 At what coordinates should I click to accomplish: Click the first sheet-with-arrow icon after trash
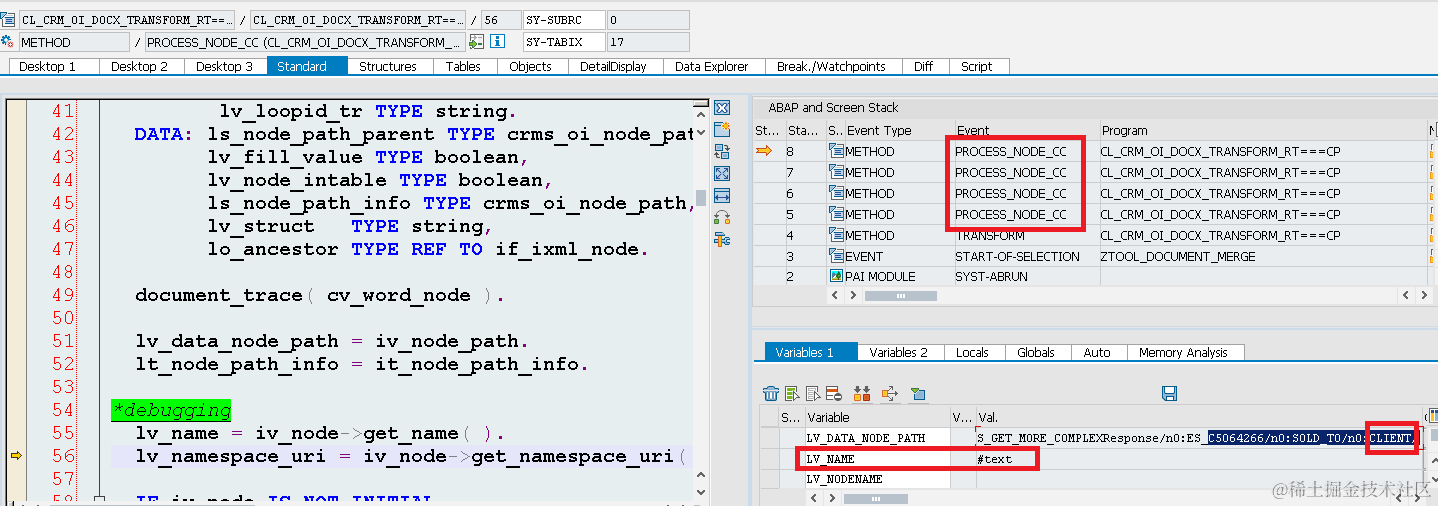click(792, 394)
